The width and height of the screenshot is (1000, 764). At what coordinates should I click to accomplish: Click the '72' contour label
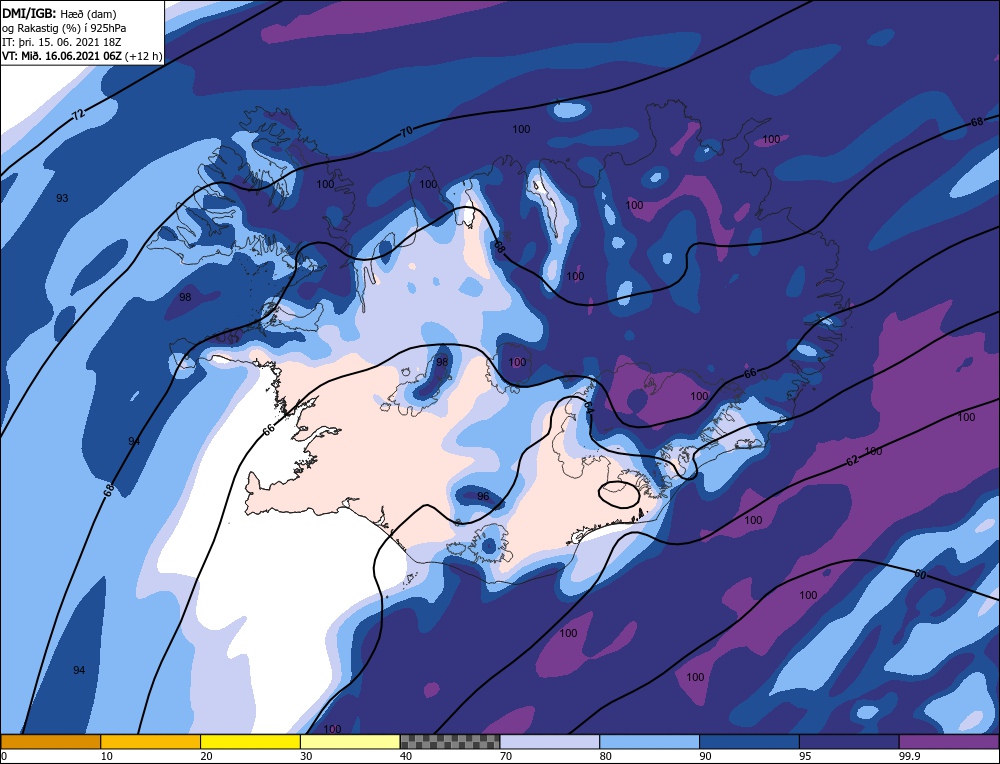coord(78,115)
